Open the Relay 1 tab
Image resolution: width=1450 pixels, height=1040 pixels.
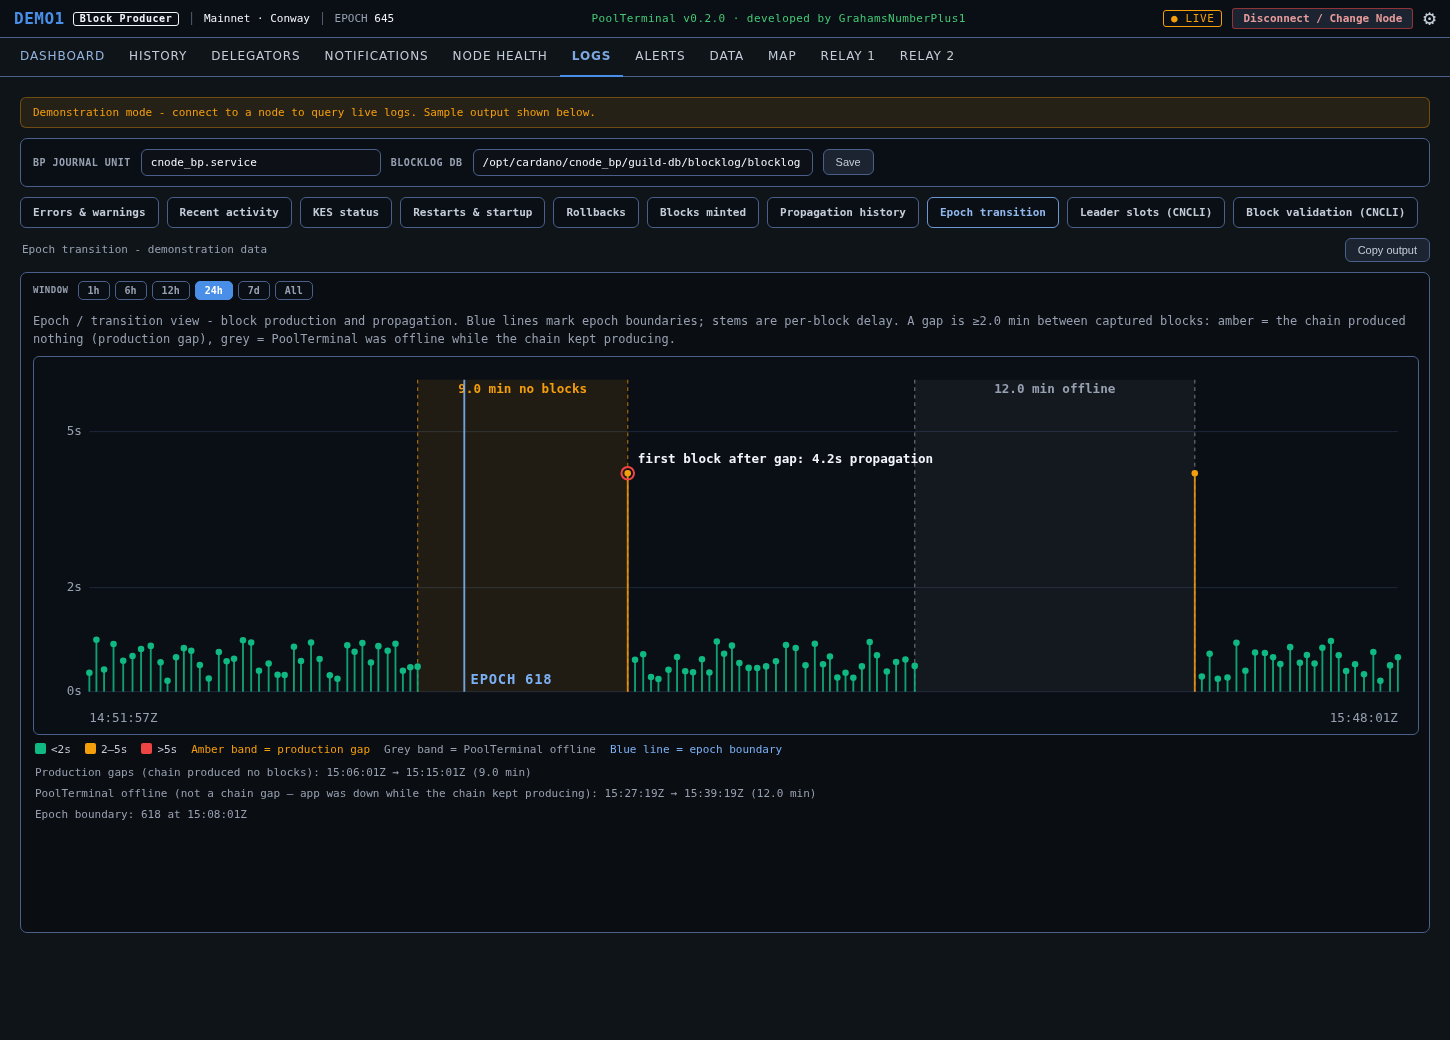click(x=848, y=56)
